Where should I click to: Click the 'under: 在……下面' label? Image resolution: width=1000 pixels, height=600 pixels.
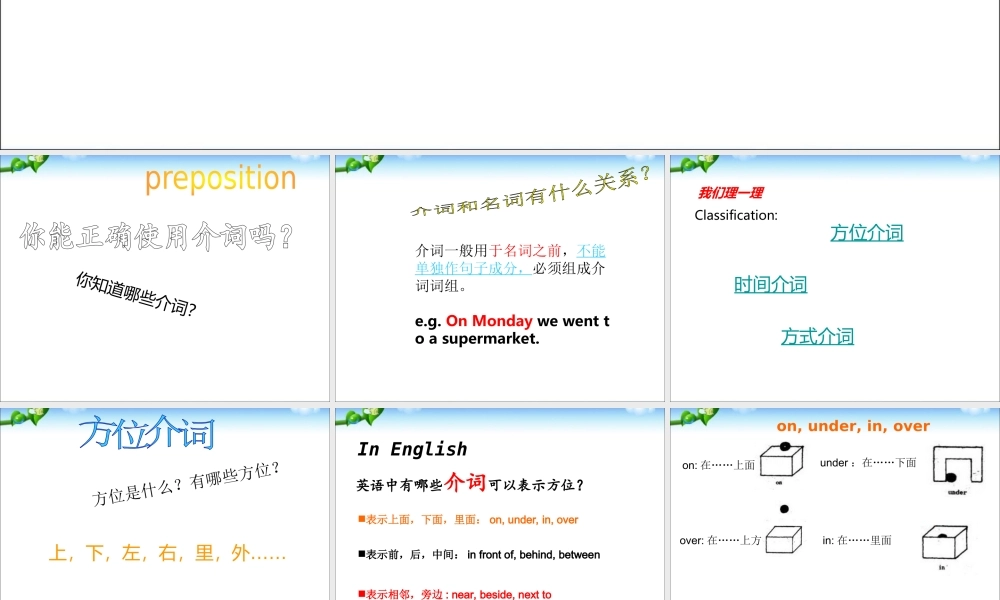tap(868, 463)
